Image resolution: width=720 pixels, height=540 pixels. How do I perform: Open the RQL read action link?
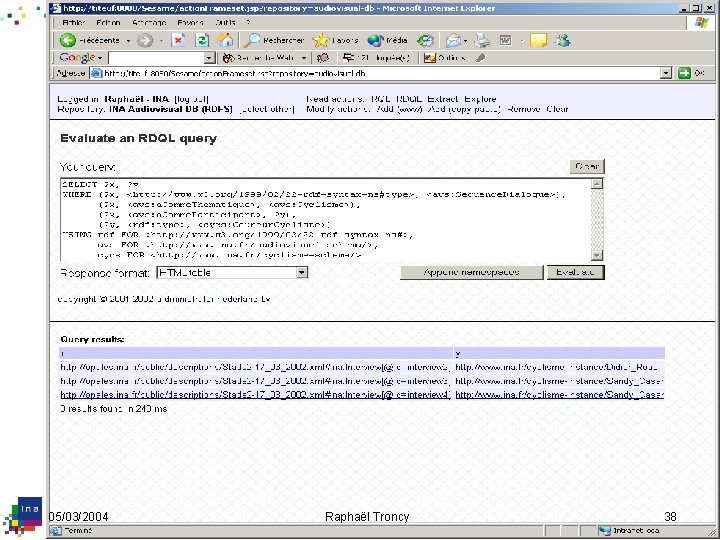381,99
